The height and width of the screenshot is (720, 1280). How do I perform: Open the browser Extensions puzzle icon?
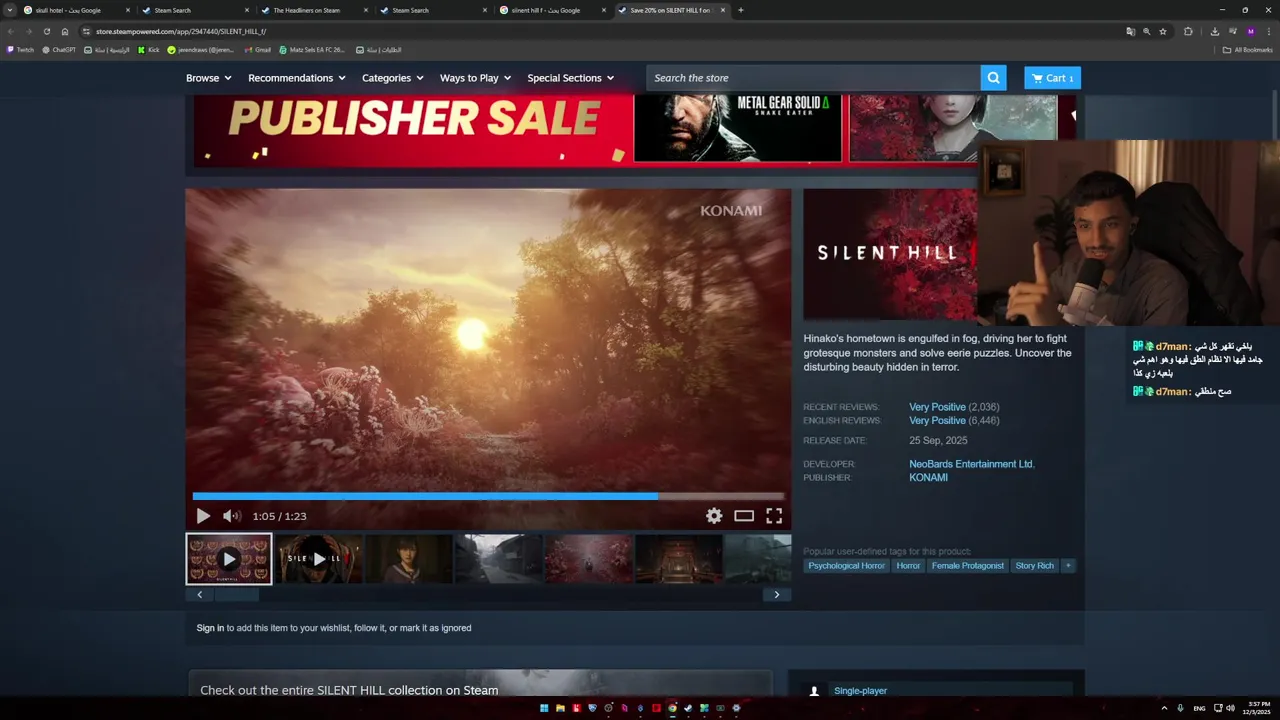click(x=1188, y=31)
